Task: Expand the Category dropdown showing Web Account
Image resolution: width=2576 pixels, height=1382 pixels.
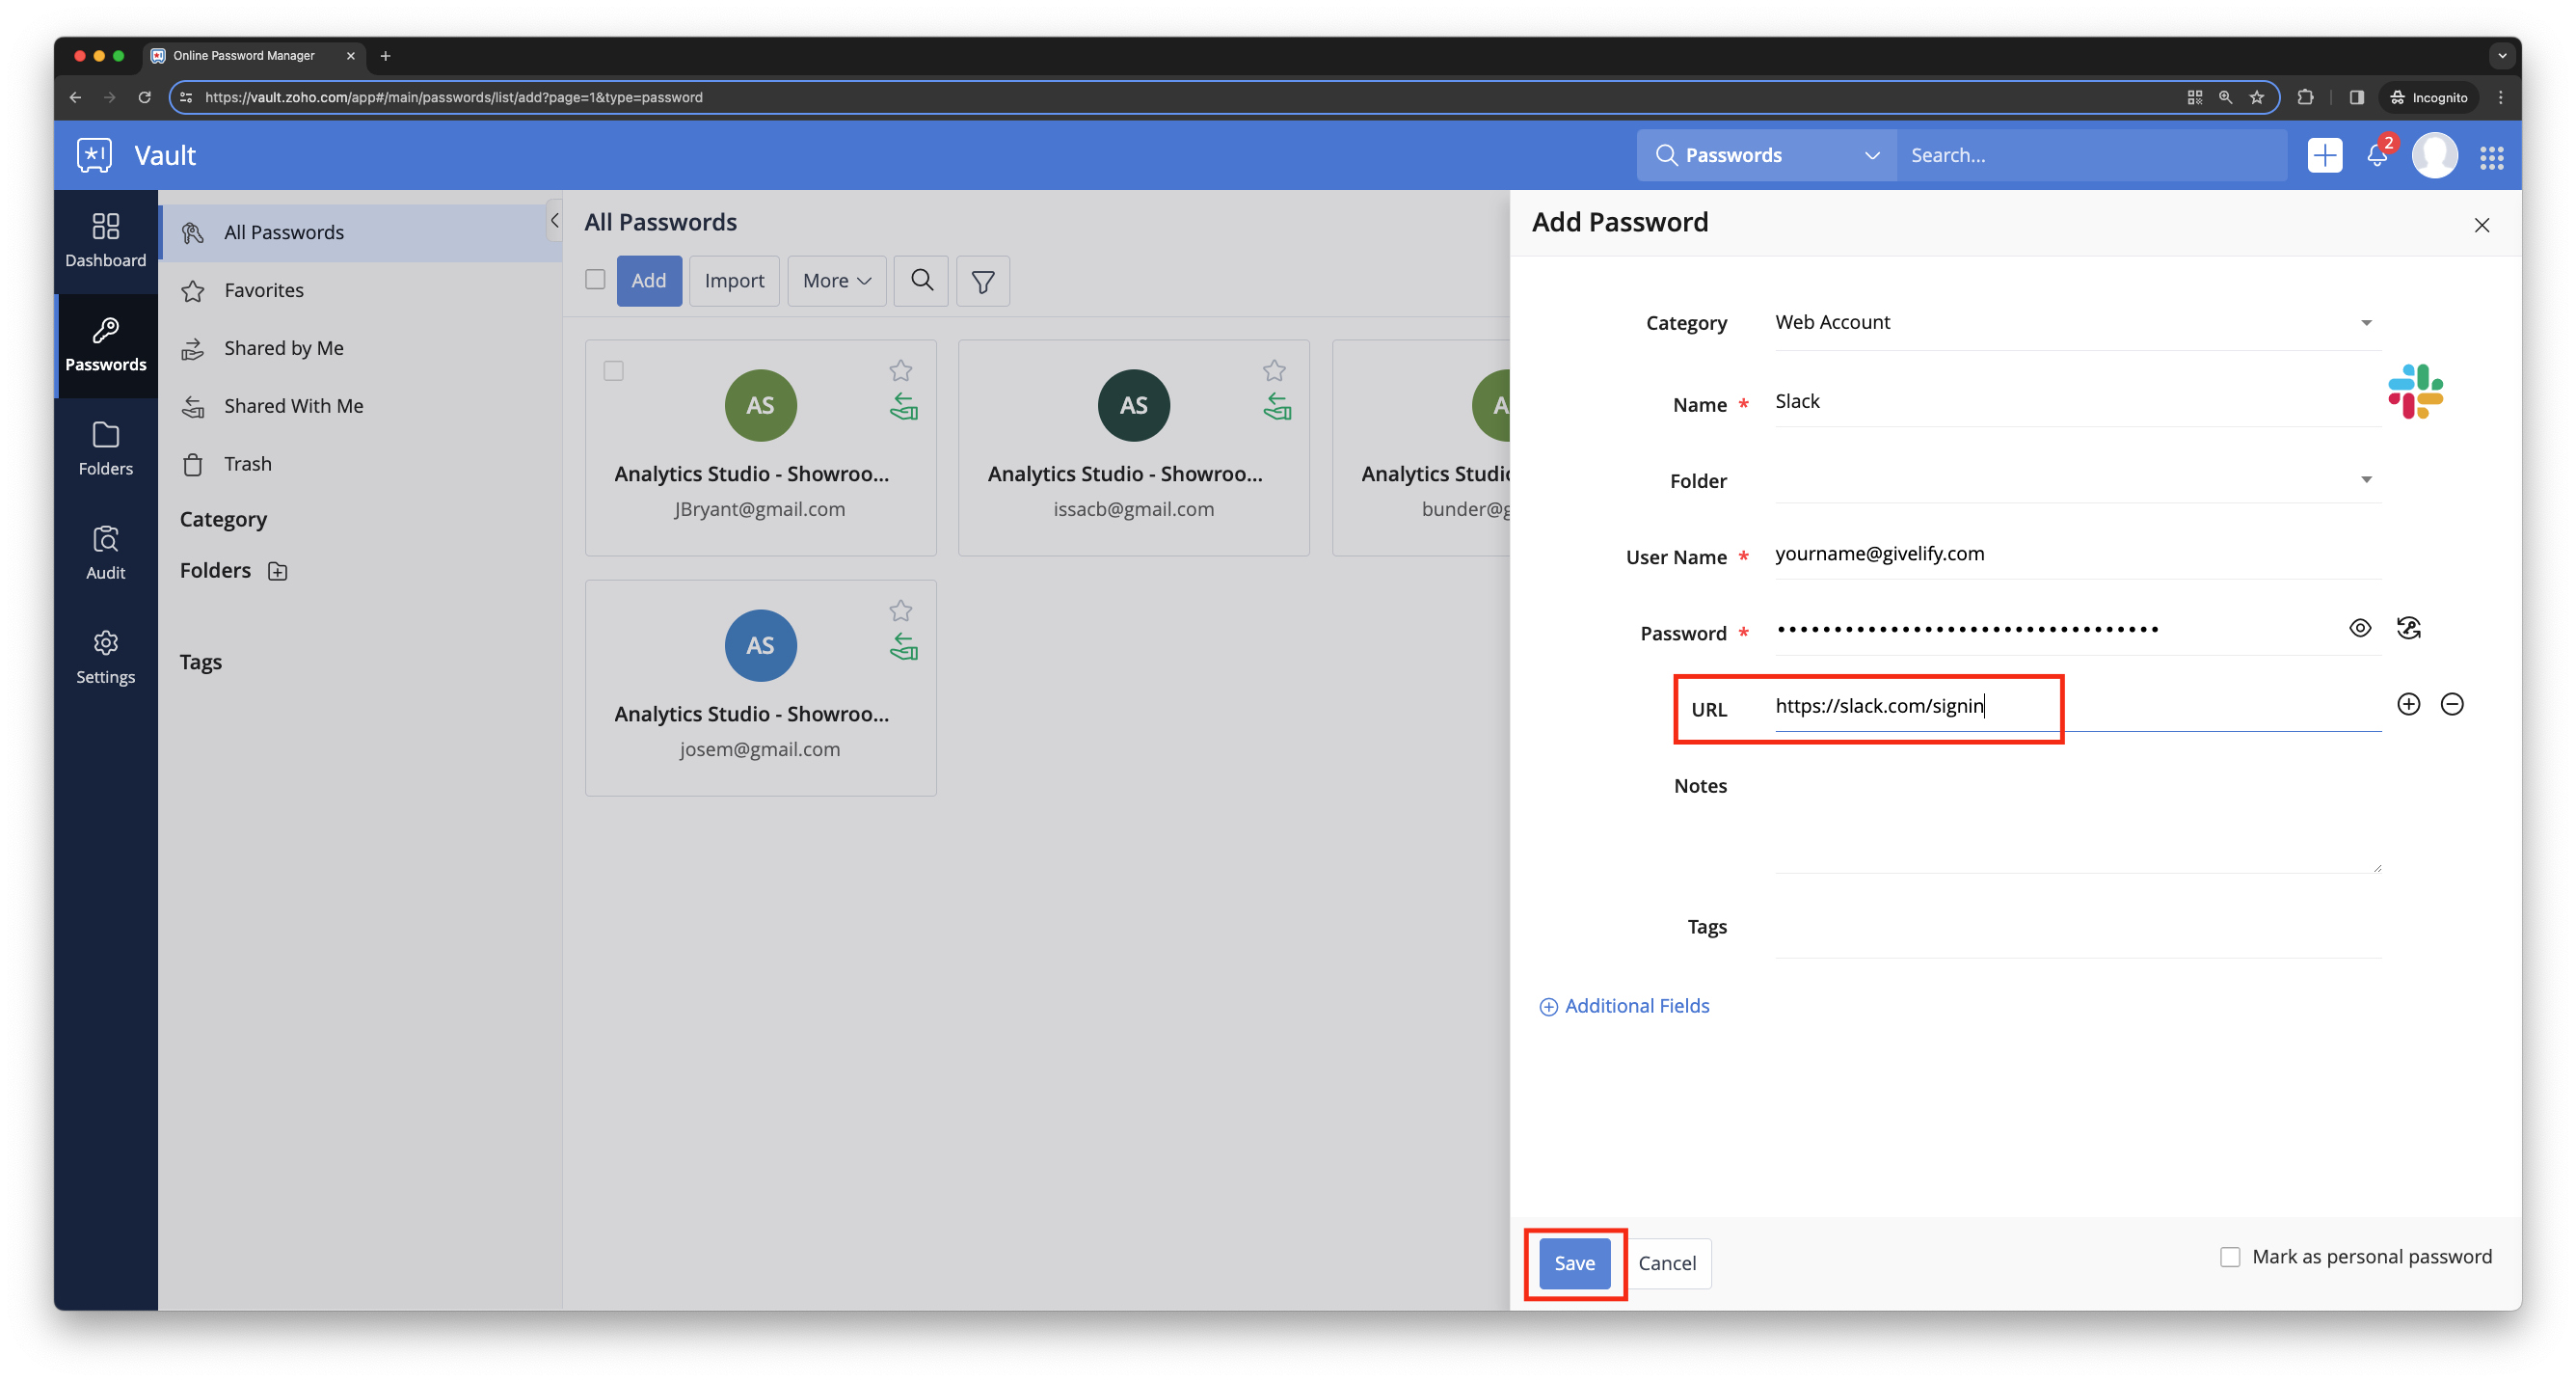Action: pos(2077,322)
